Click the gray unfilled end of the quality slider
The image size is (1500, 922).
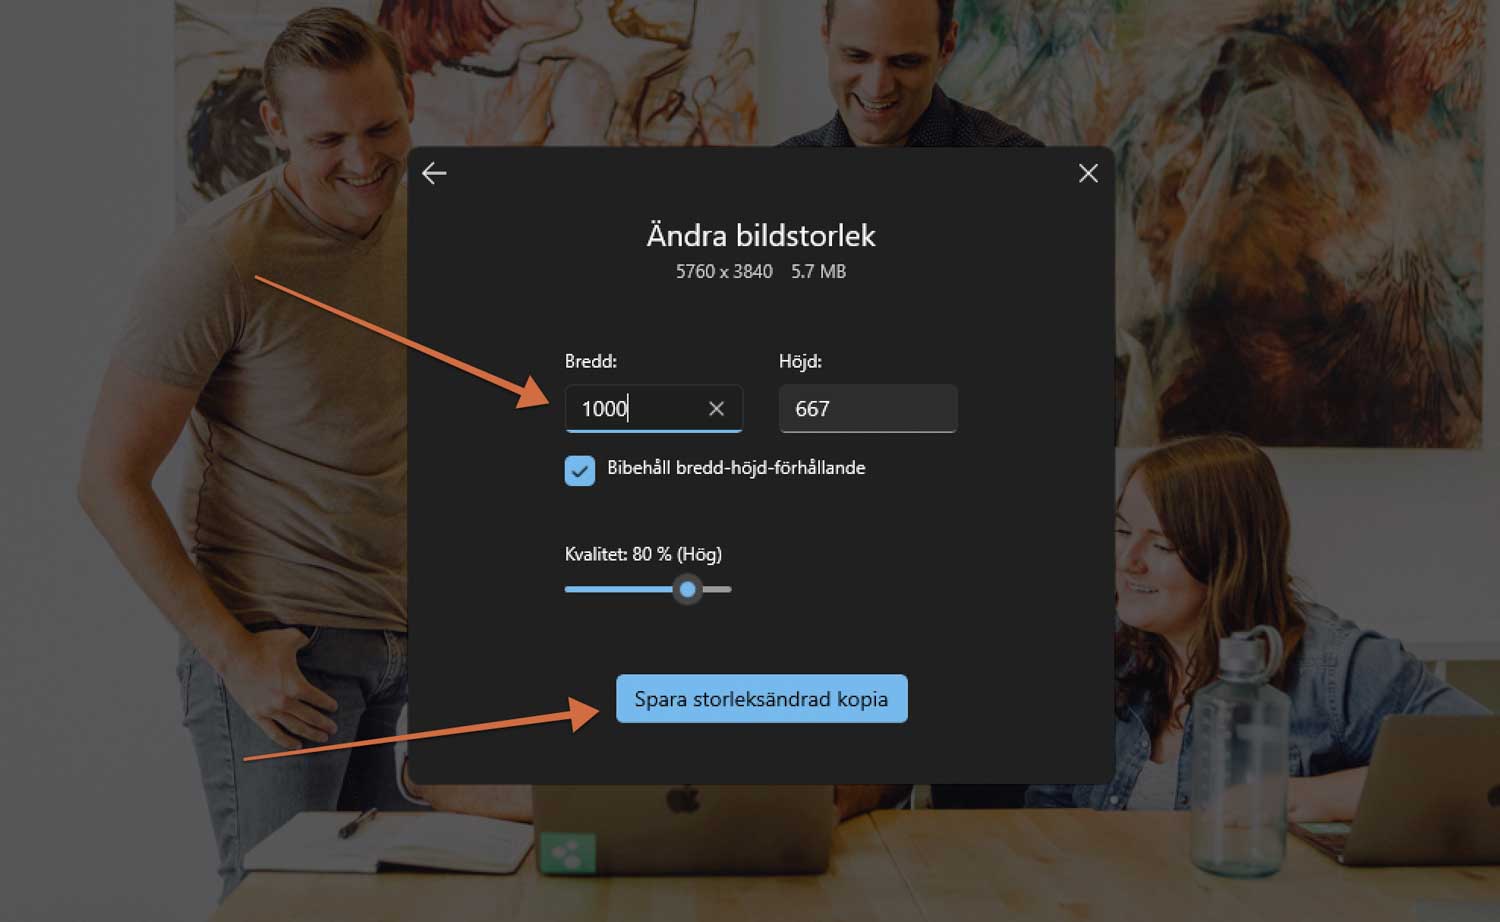[x=720, y=589]
